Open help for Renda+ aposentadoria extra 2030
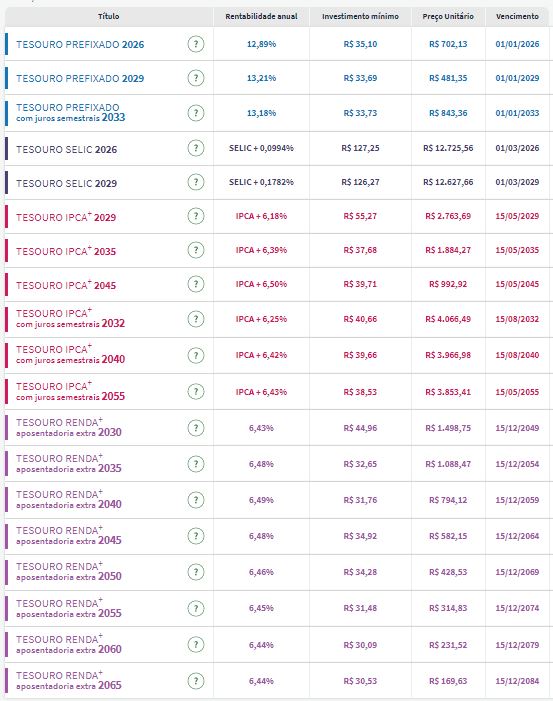The image size is (553, 701). (196, 428)
